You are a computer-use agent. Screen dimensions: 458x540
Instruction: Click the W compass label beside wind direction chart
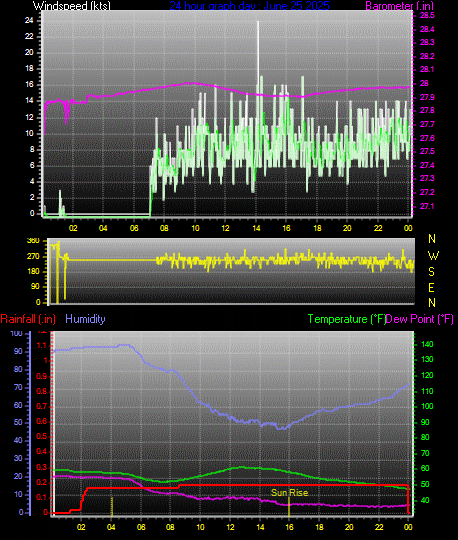[x=433, y=256]
